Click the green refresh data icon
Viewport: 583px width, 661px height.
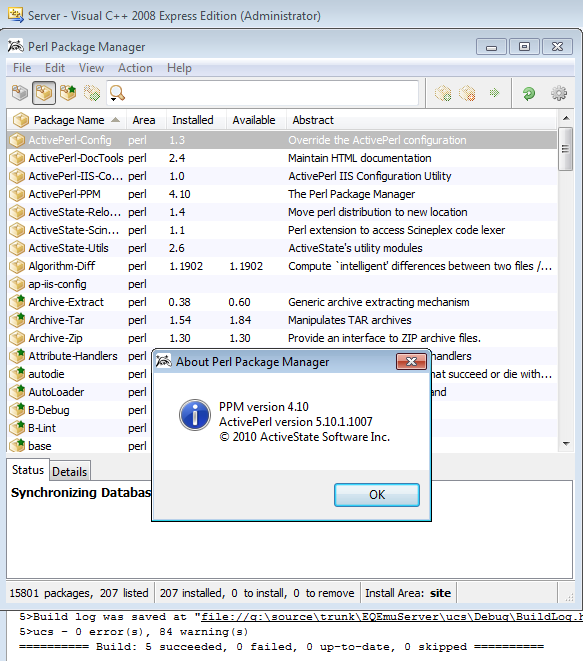click(529, 93)
